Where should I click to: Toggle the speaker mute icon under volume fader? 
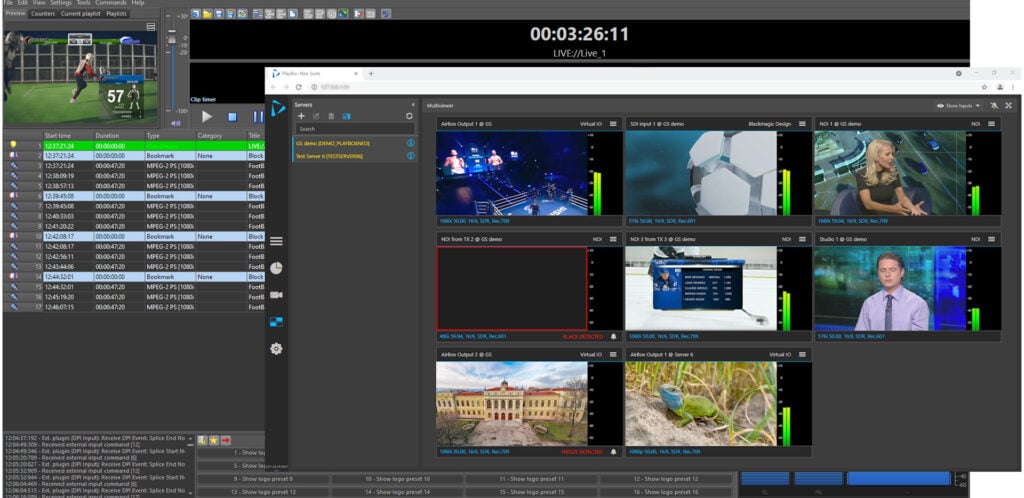click(175, 123)
